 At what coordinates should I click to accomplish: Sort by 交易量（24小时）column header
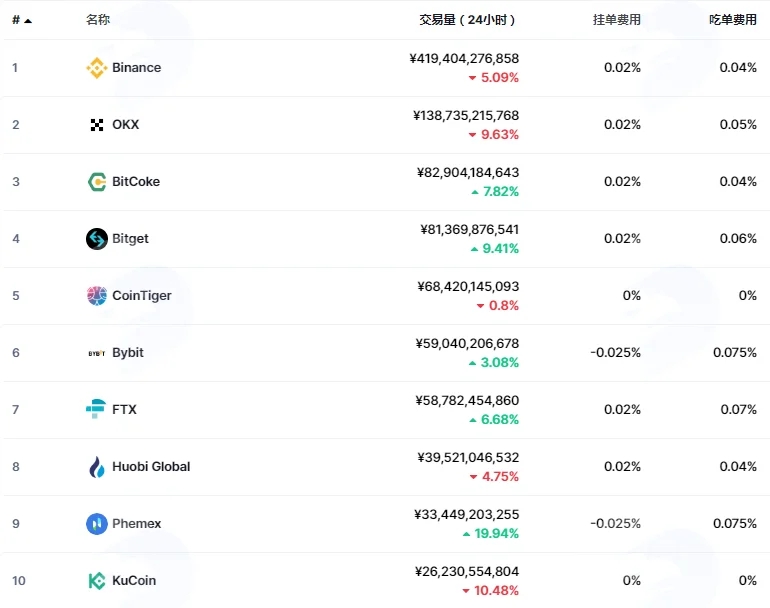click(467, 20)
